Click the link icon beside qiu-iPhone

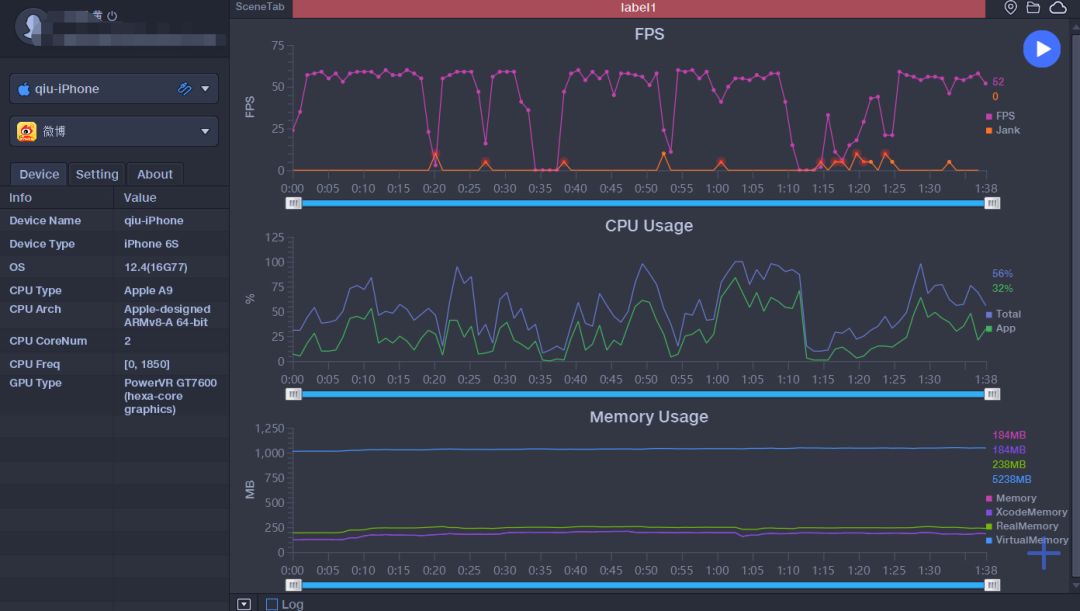(x=184, y=88)
